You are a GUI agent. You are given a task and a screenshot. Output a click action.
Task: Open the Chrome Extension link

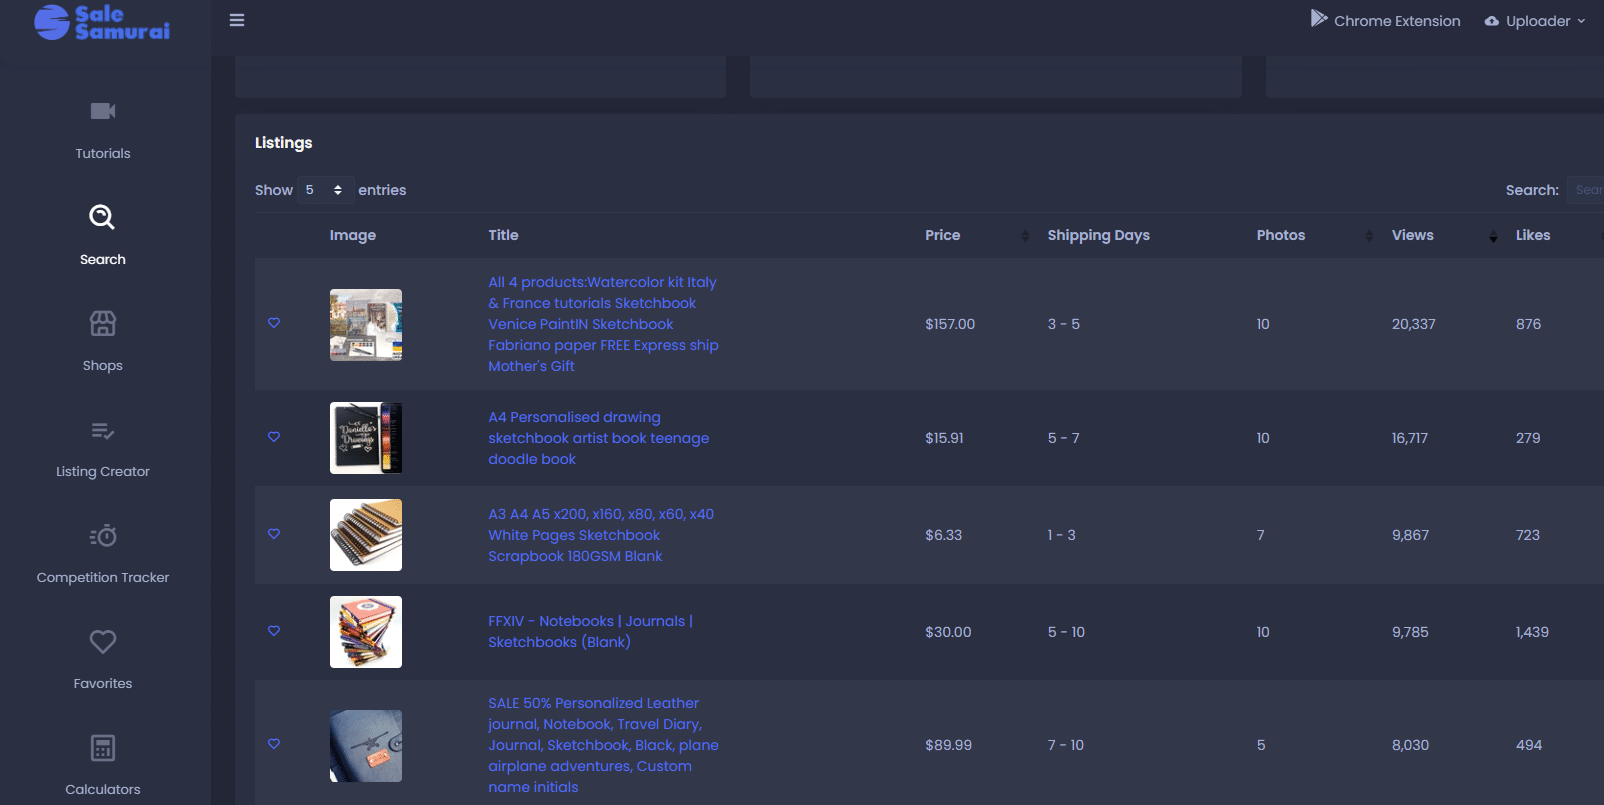(x=1386, y=20)
